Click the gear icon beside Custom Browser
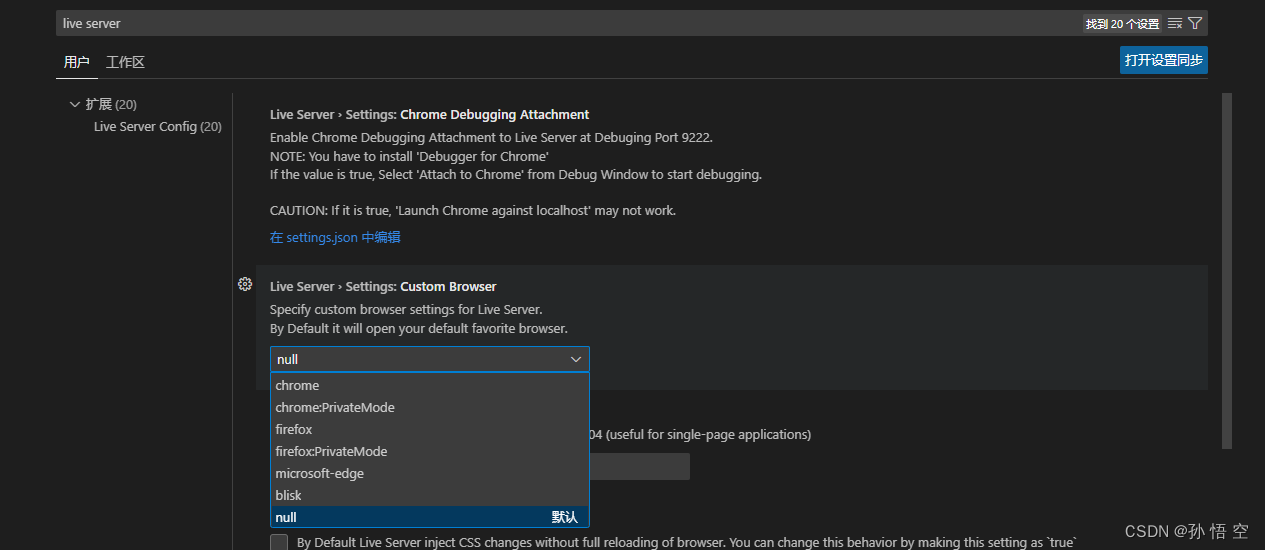 click(245, 285)
